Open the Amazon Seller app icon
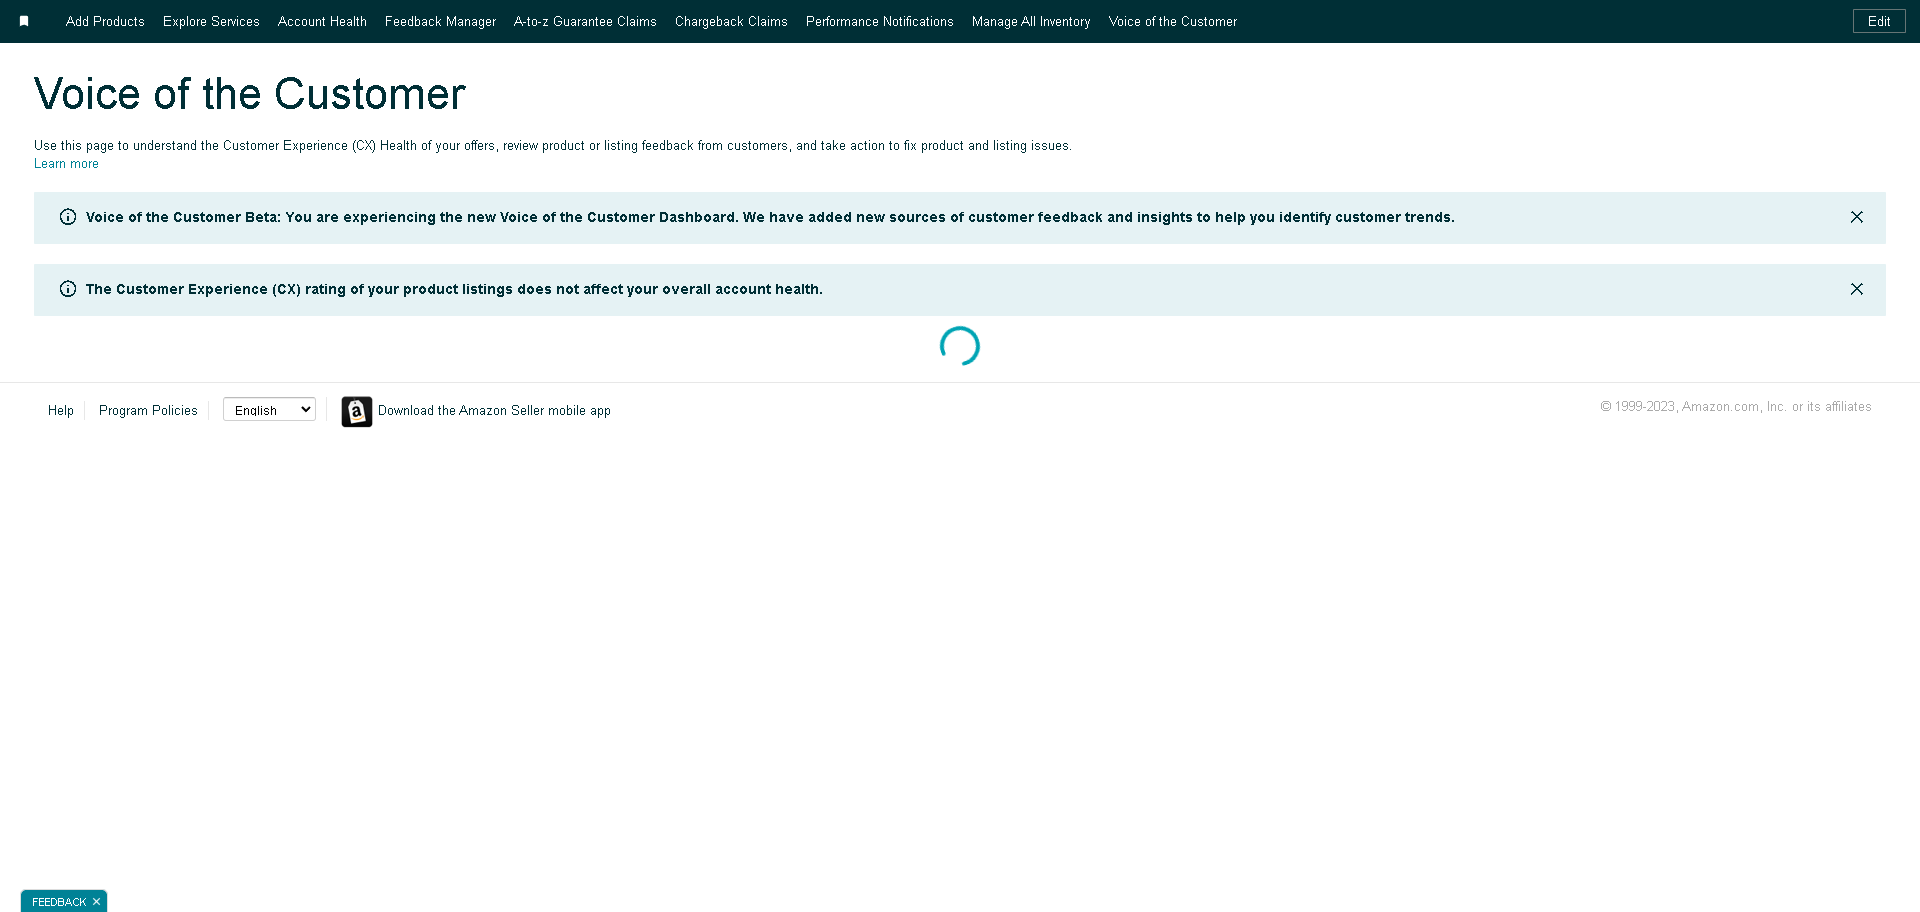The height and width of the screenshot is (912, 1920). pyautogui.click(x=357, y=411)
